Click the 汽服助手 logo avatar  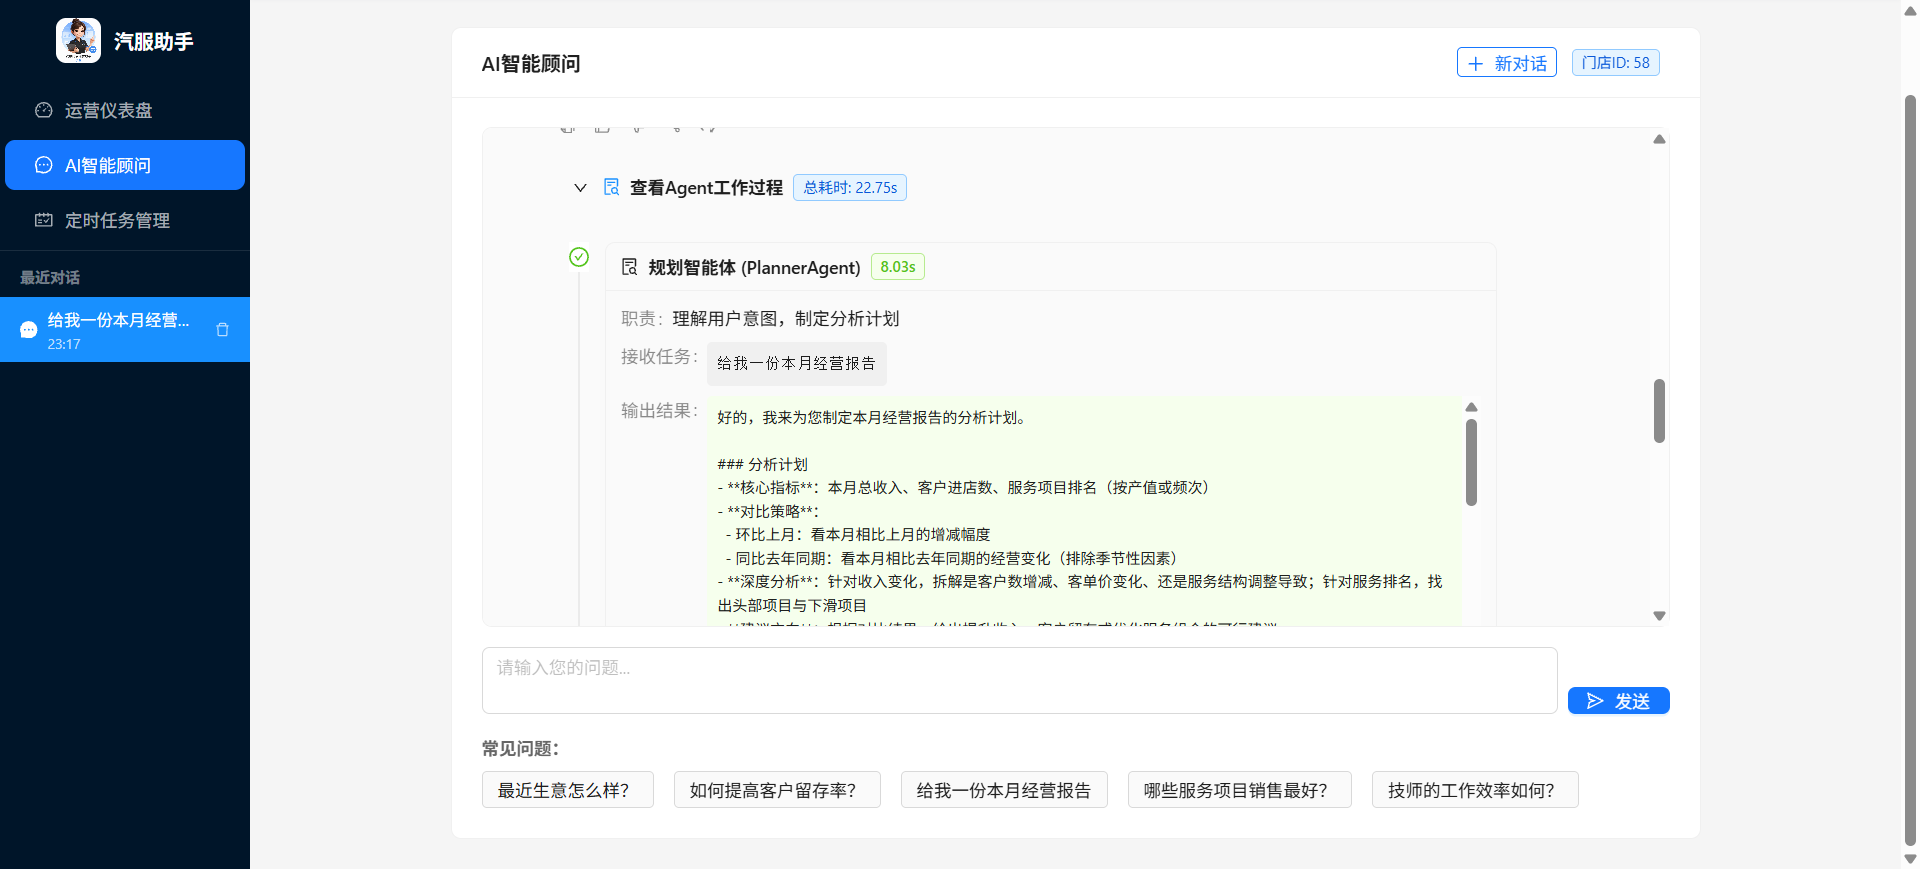pyautogui.click(x=78, y=41)
